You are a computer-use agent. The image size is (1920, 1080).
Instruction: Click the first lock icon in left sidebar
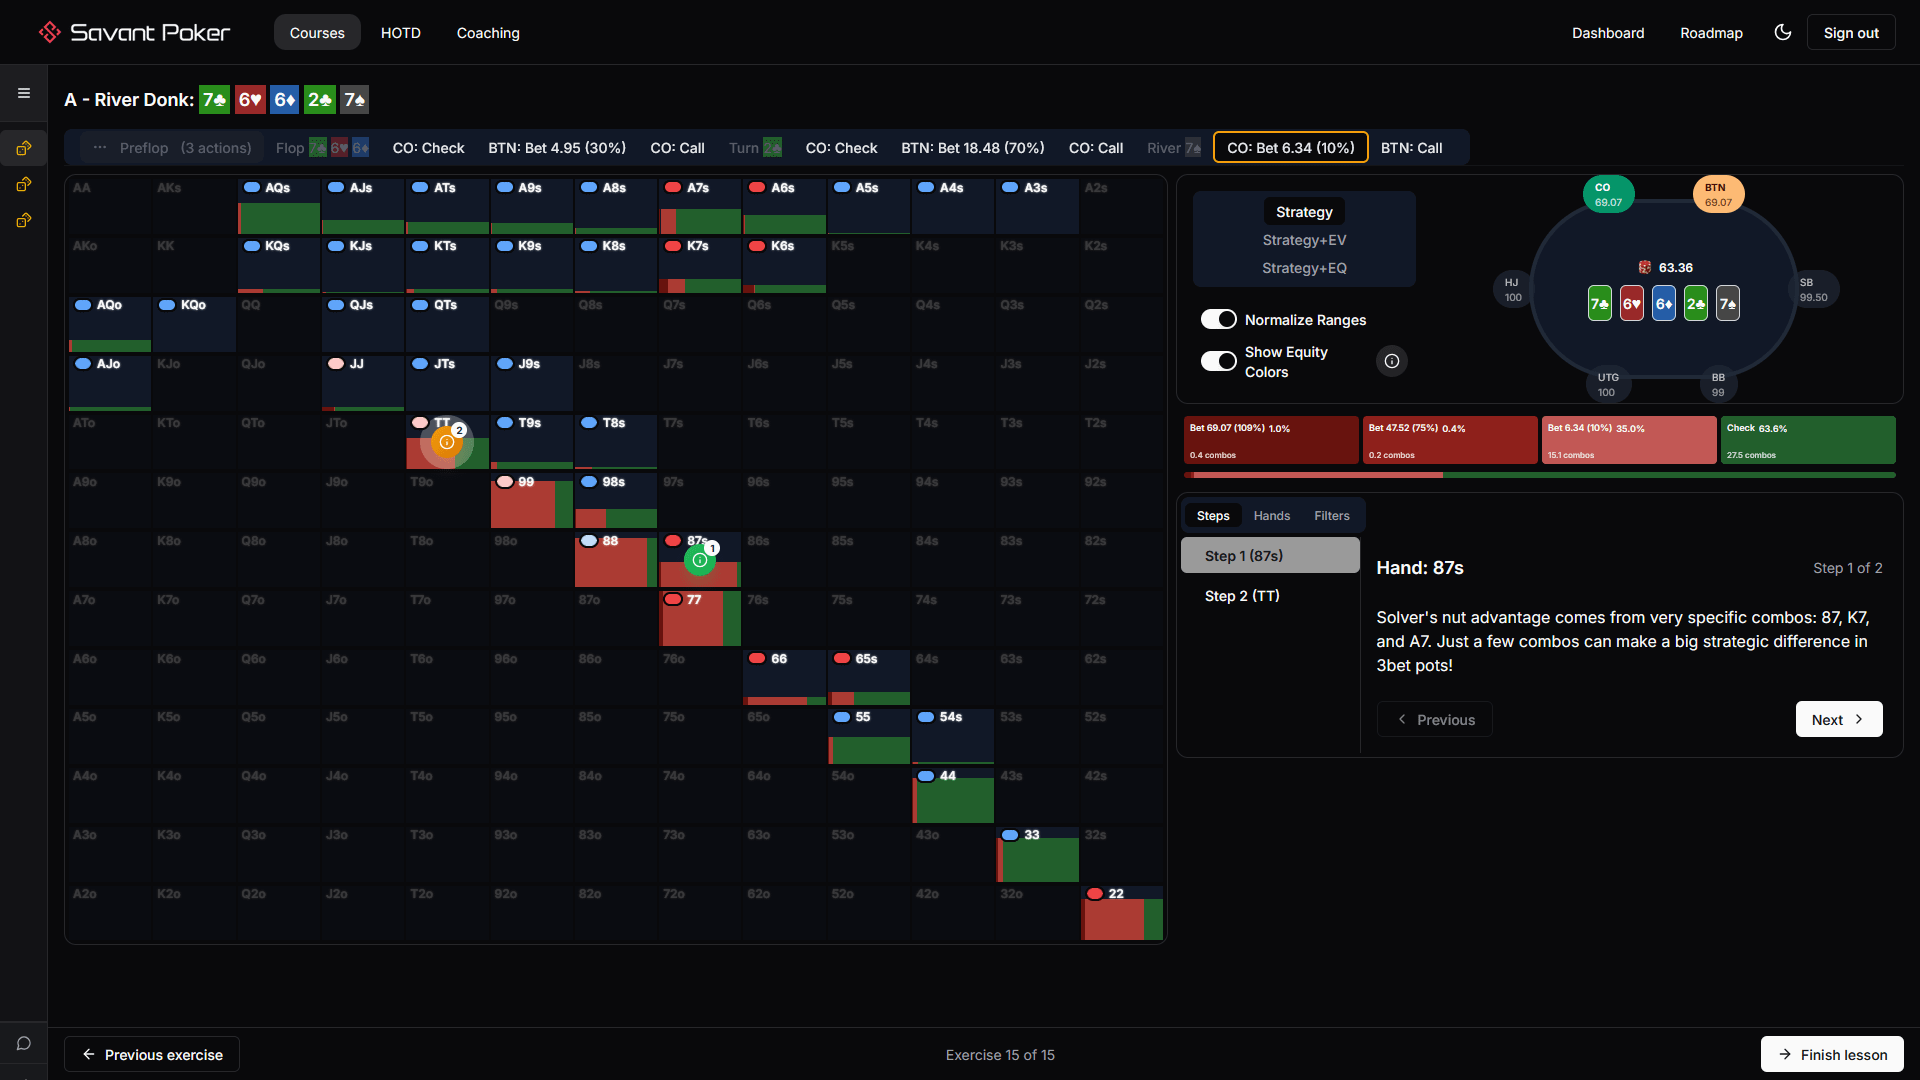click(24, 148)
